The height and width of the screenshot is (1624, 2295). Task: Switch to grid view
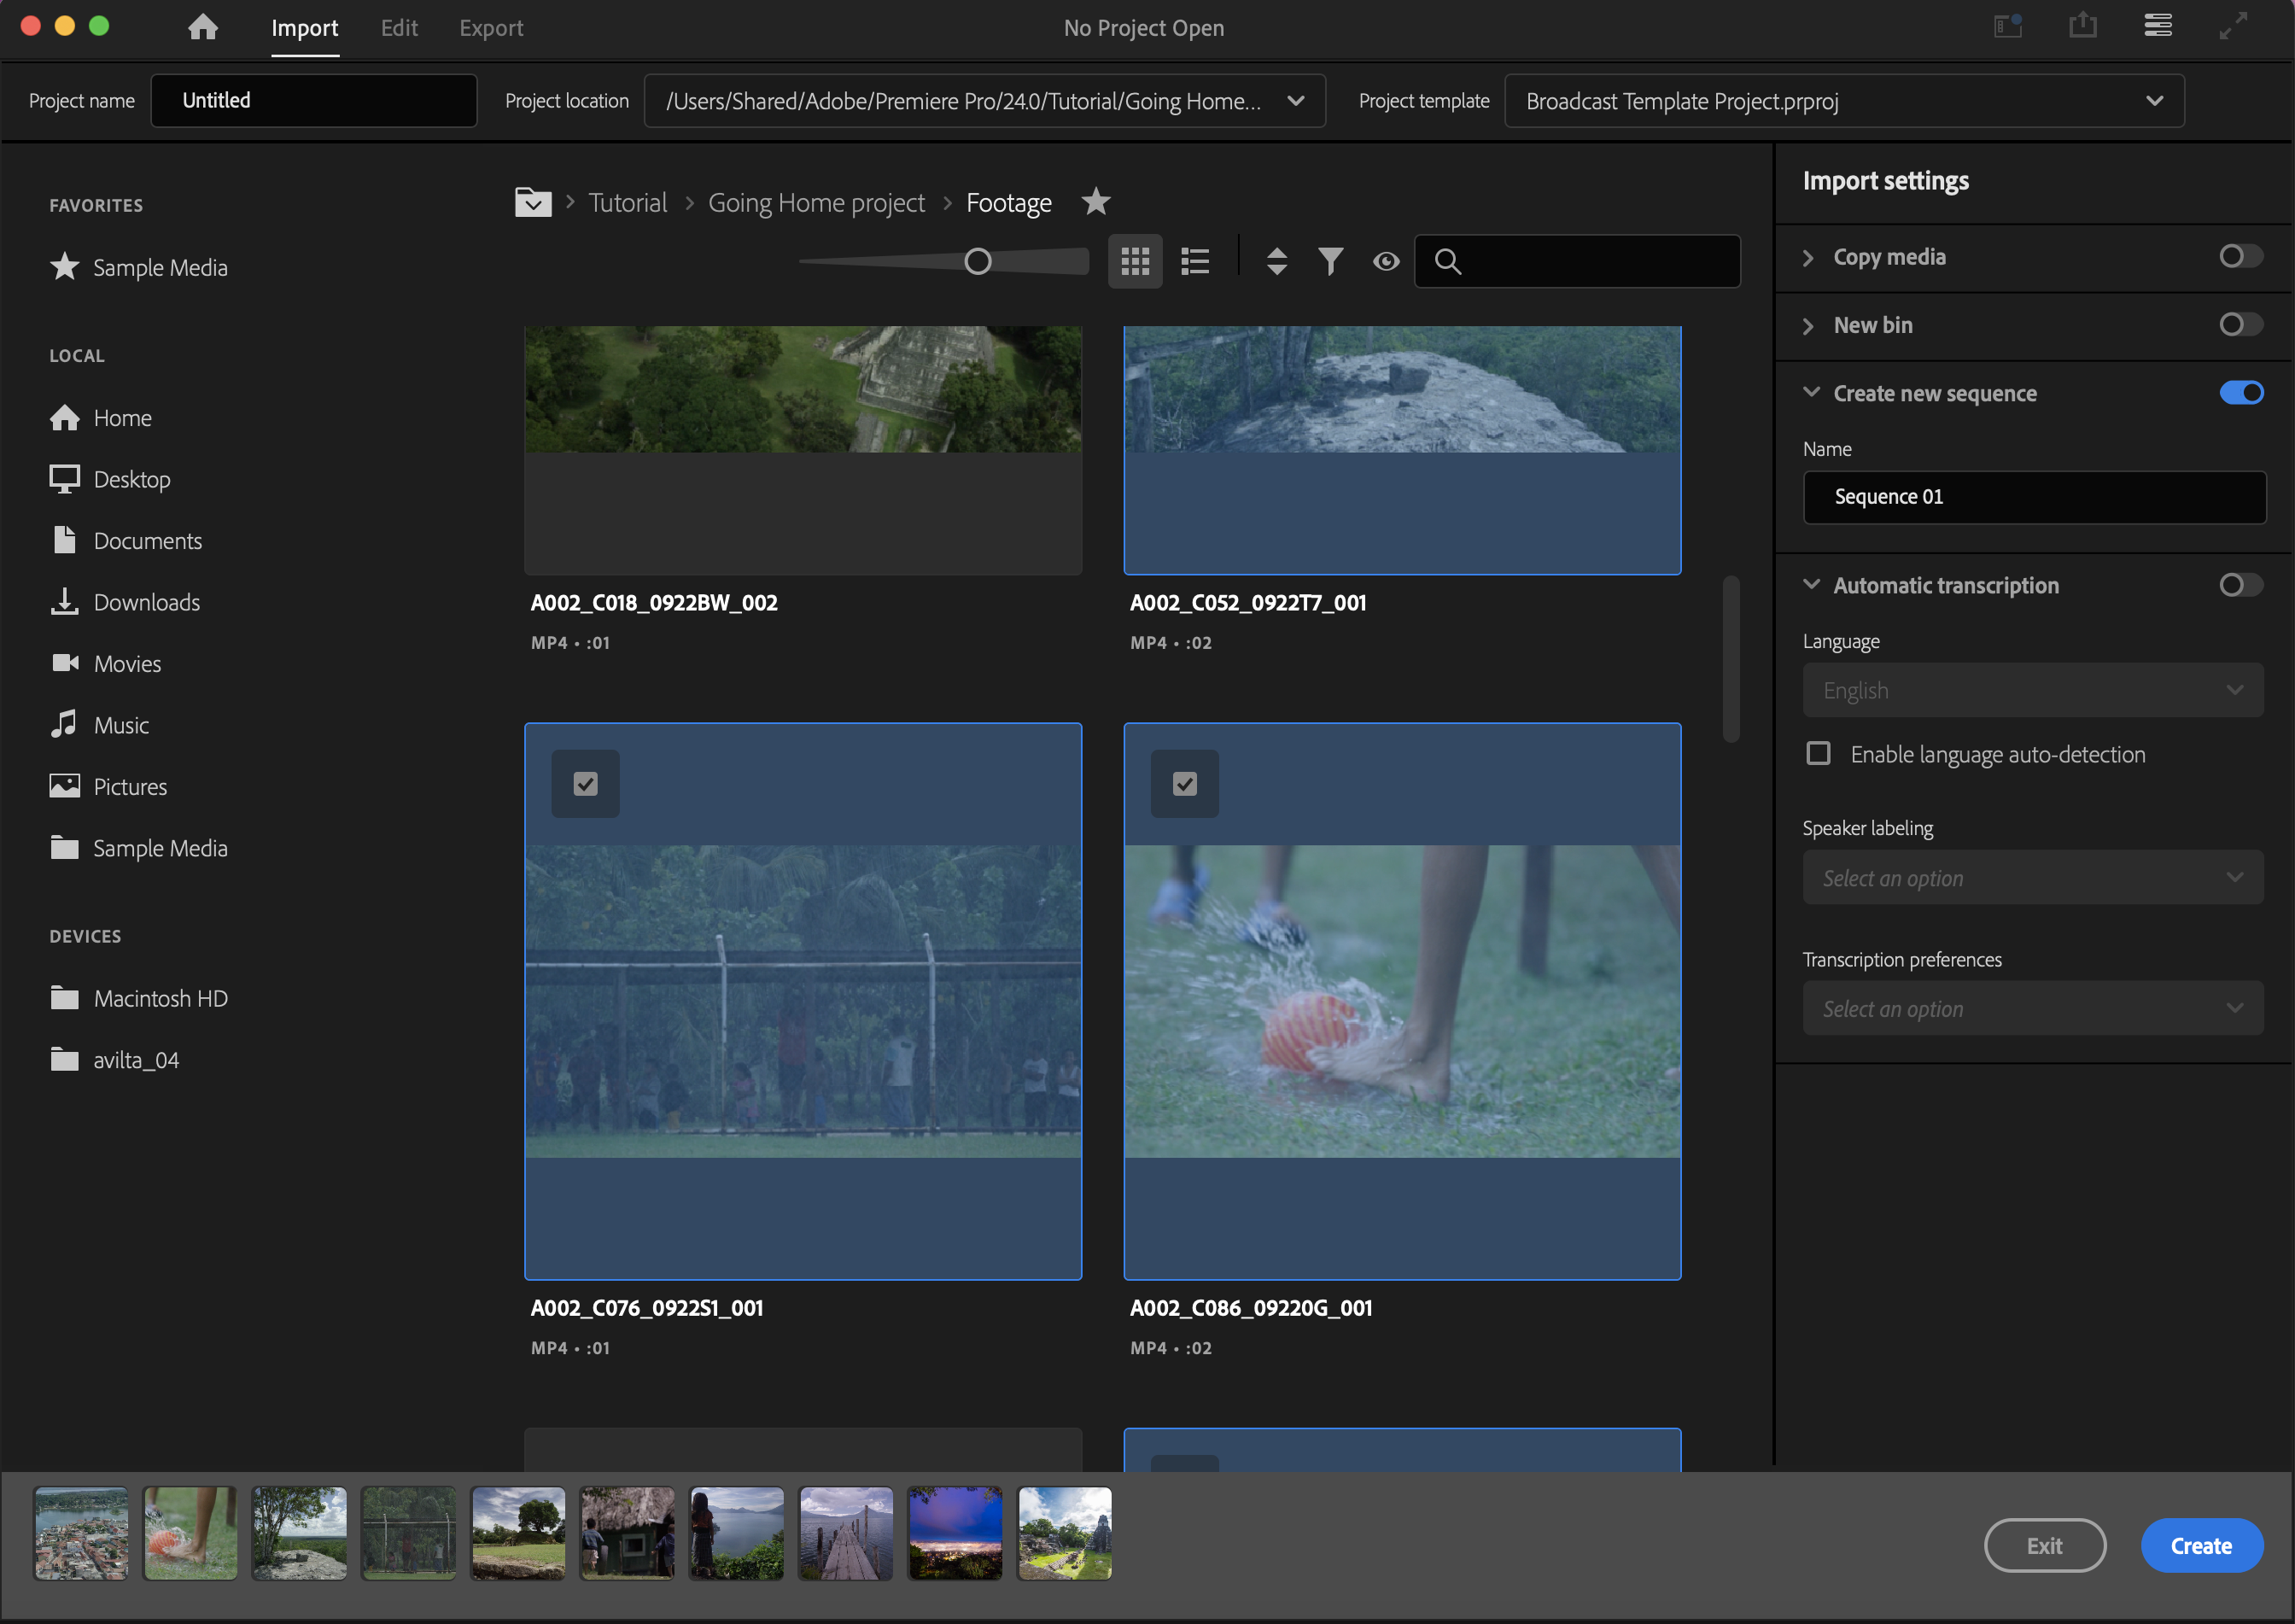click(1134, 261)
